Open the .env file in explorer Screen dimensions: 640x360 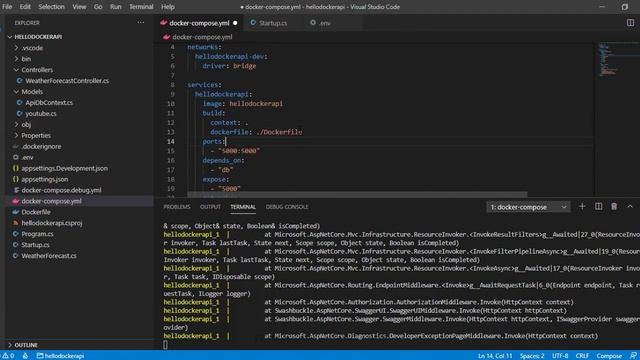(27, 157)
